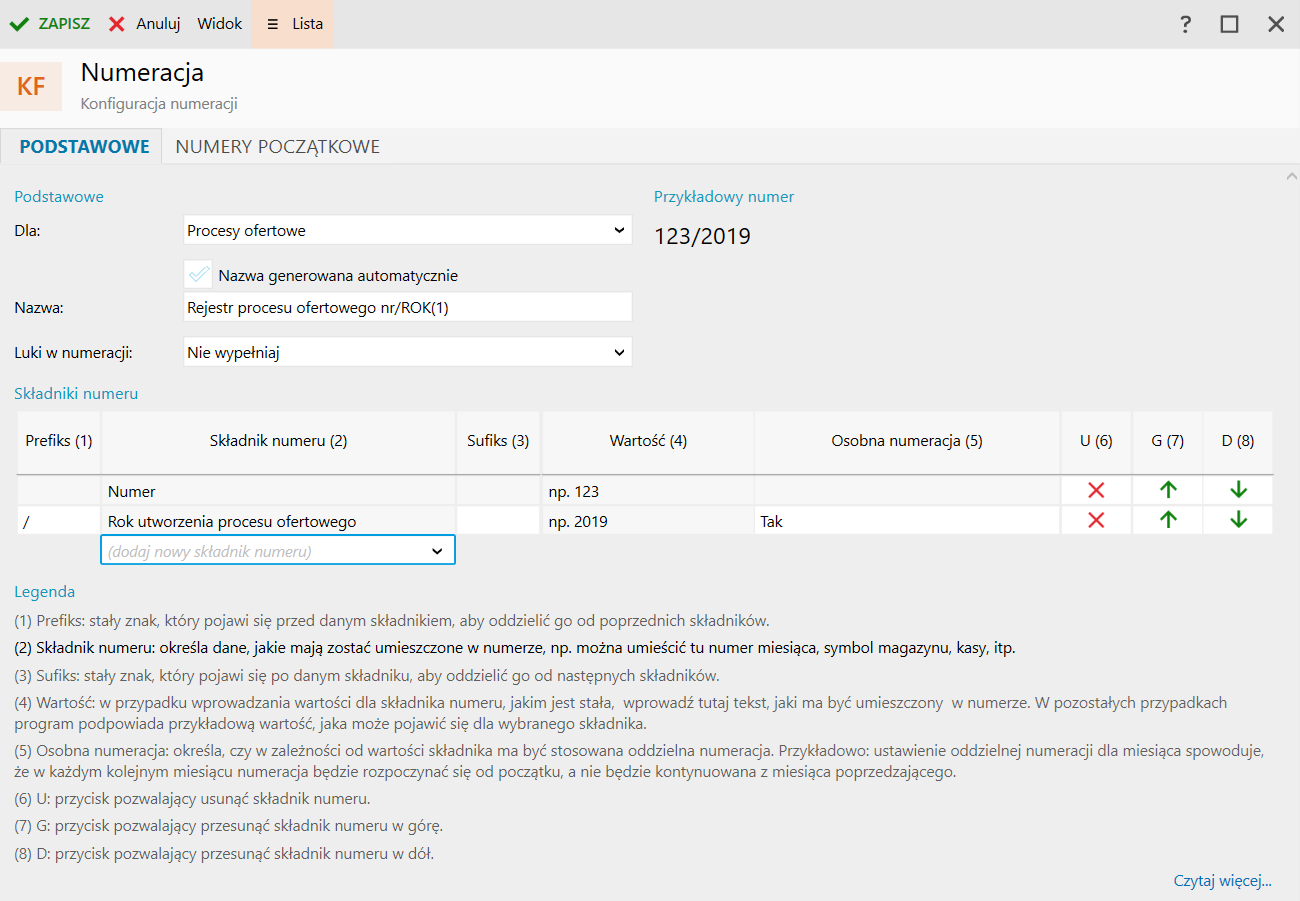
Task: Click the Składnik numeru (2) column header
Action: point(279,441)
